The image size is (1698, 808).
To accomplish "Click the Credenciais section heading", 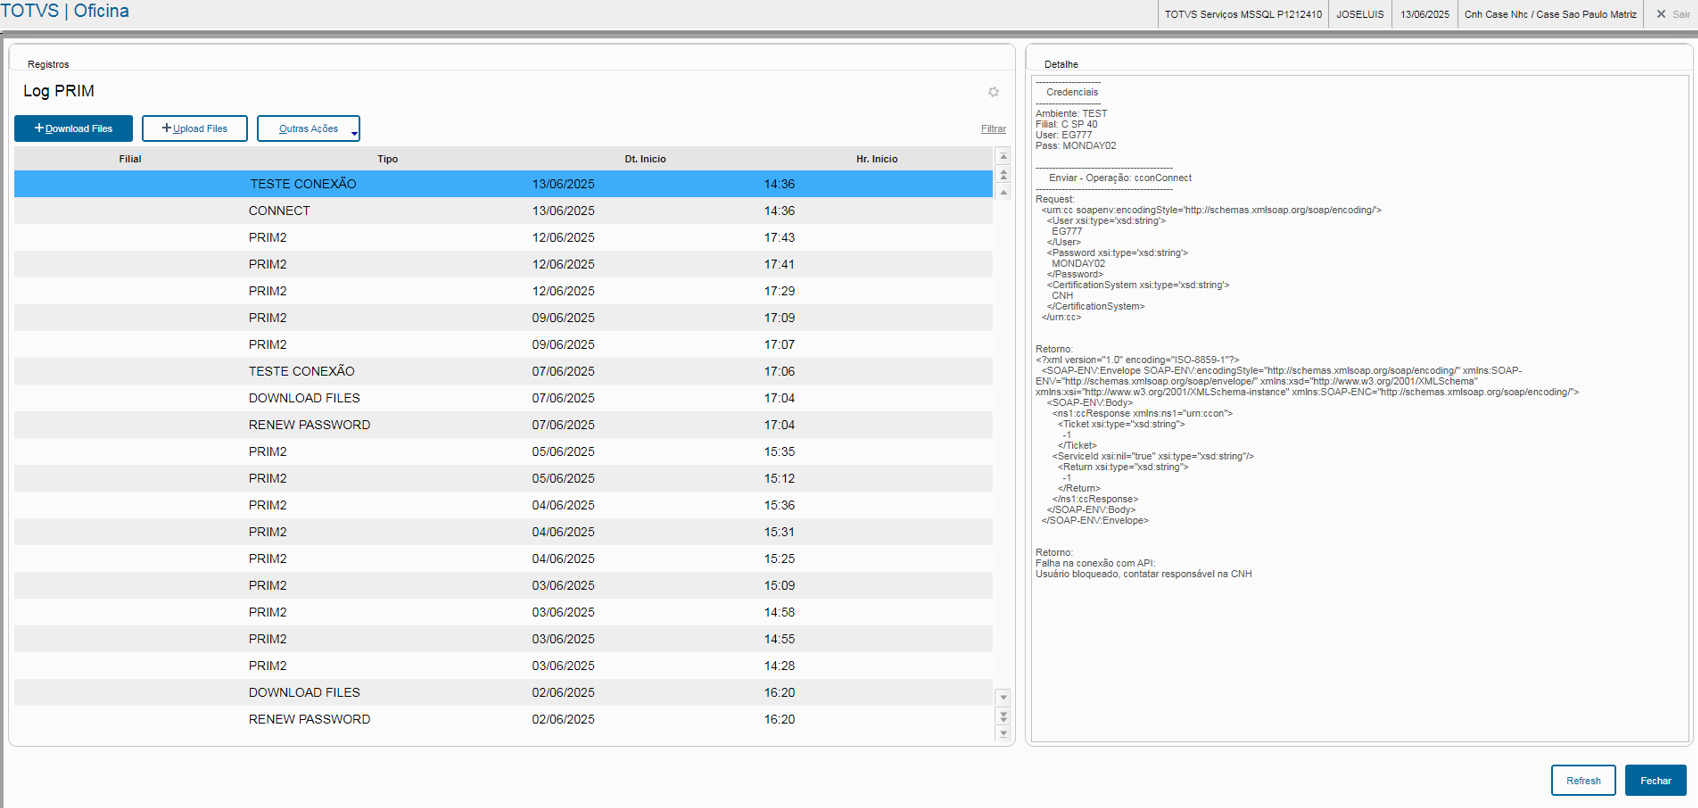I will coord(1072,92).
